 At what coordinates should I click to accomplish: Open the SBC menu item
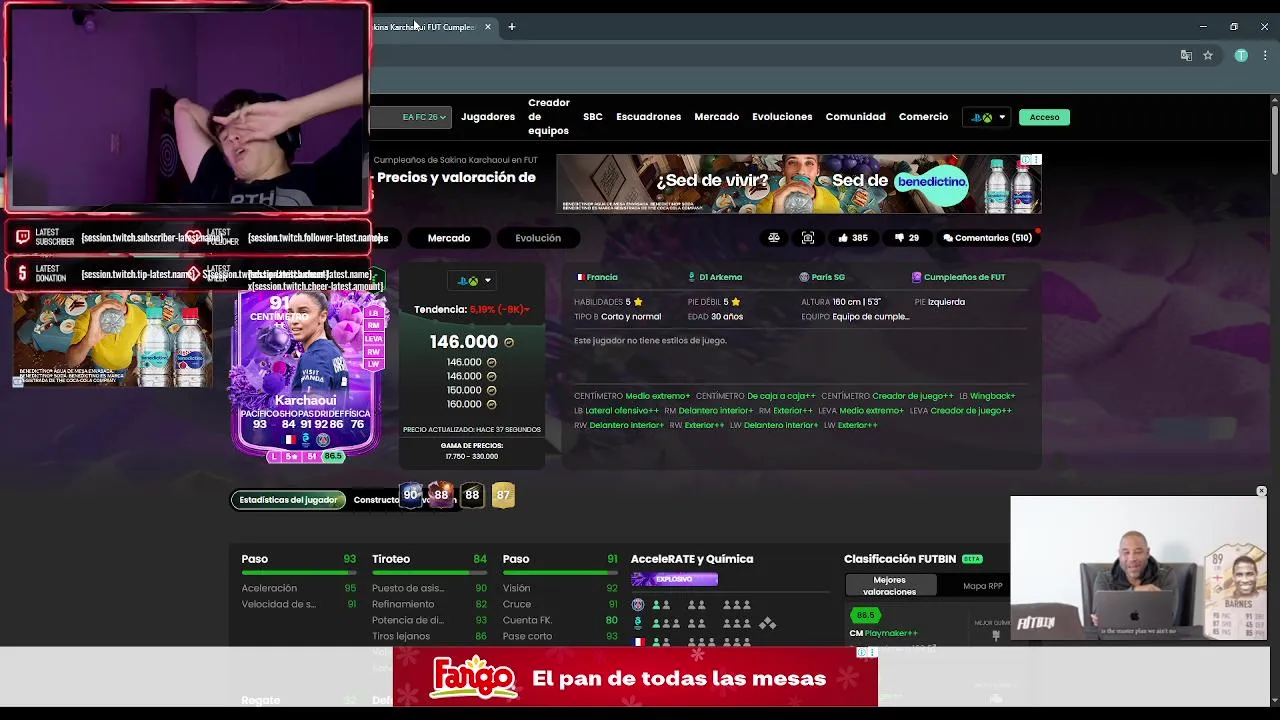point(593,117)
